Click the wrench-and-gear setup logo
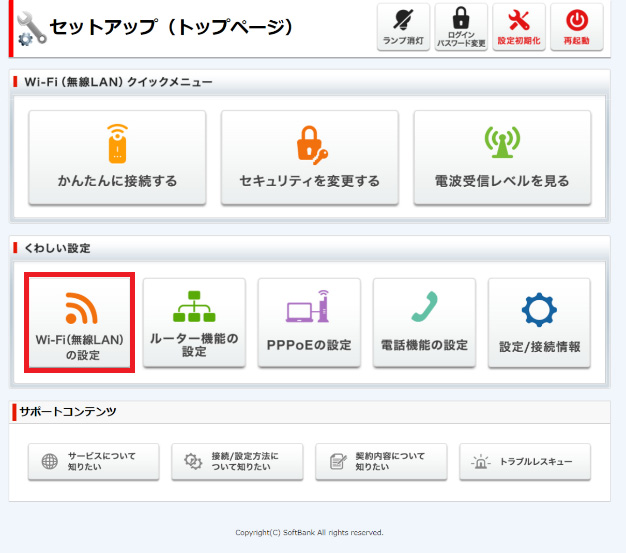 (31, 30)
